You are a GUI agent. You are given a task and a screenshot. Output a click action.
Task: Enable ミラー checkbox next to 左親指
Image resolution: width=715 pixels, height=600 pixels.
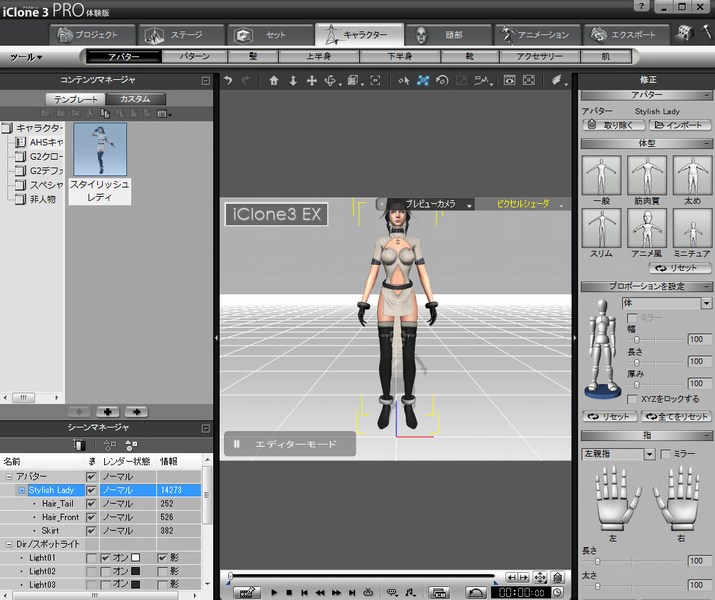pos(666,454)
